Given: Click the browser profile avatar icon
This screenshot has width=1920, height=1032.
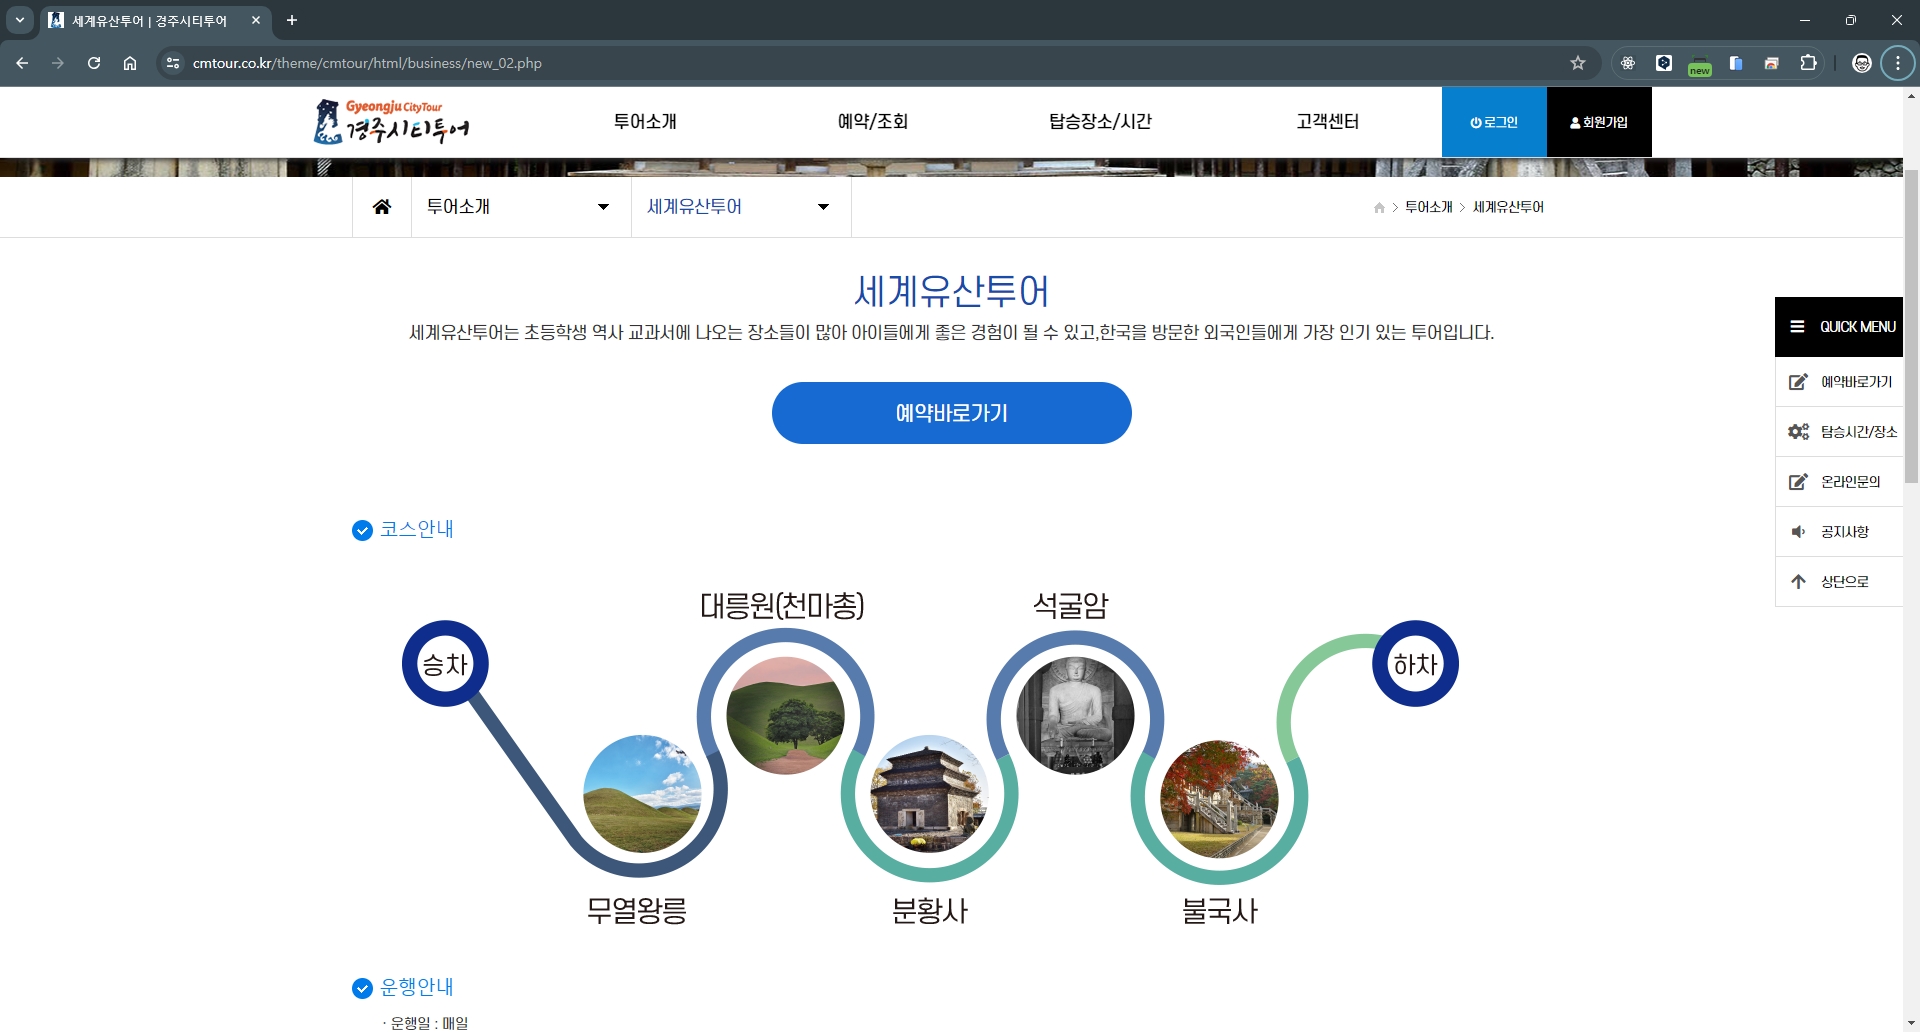Looking at the screenshot, I should coord(1862,63).
